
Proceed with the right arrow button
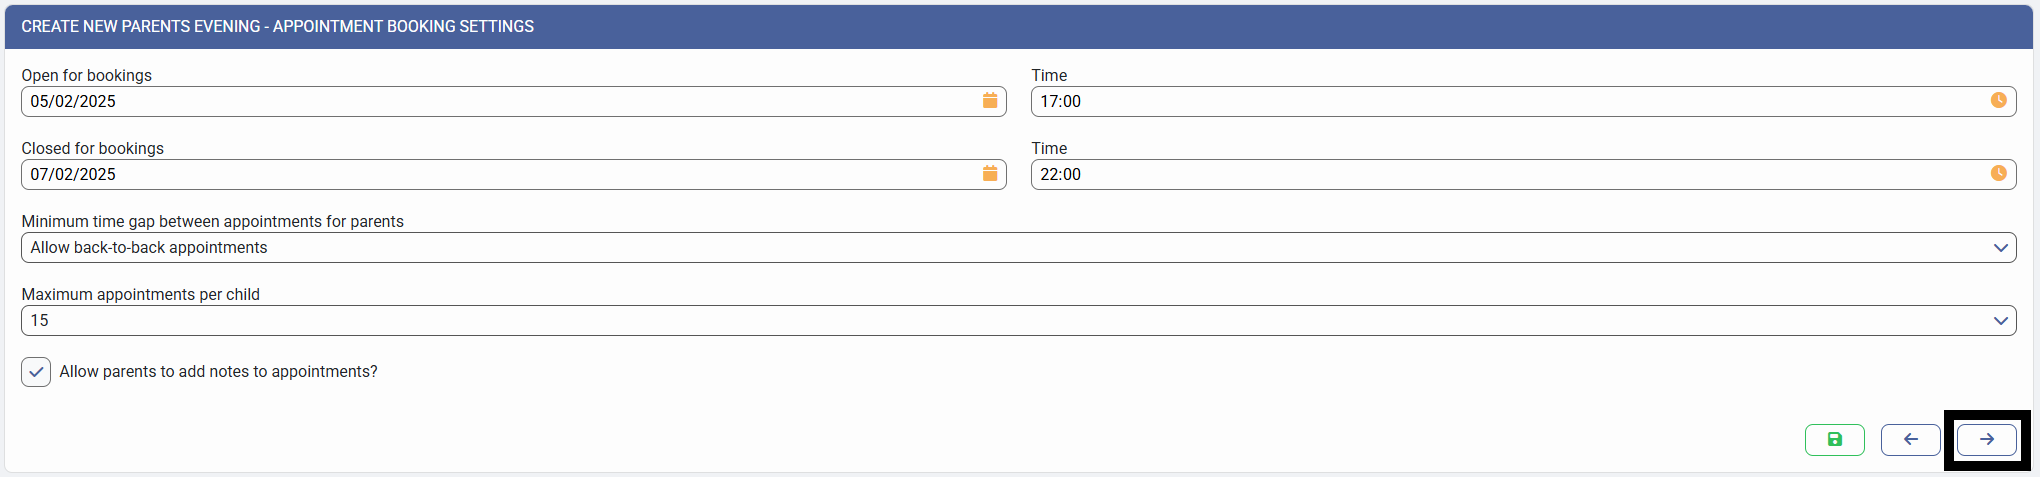point(1986,439)
